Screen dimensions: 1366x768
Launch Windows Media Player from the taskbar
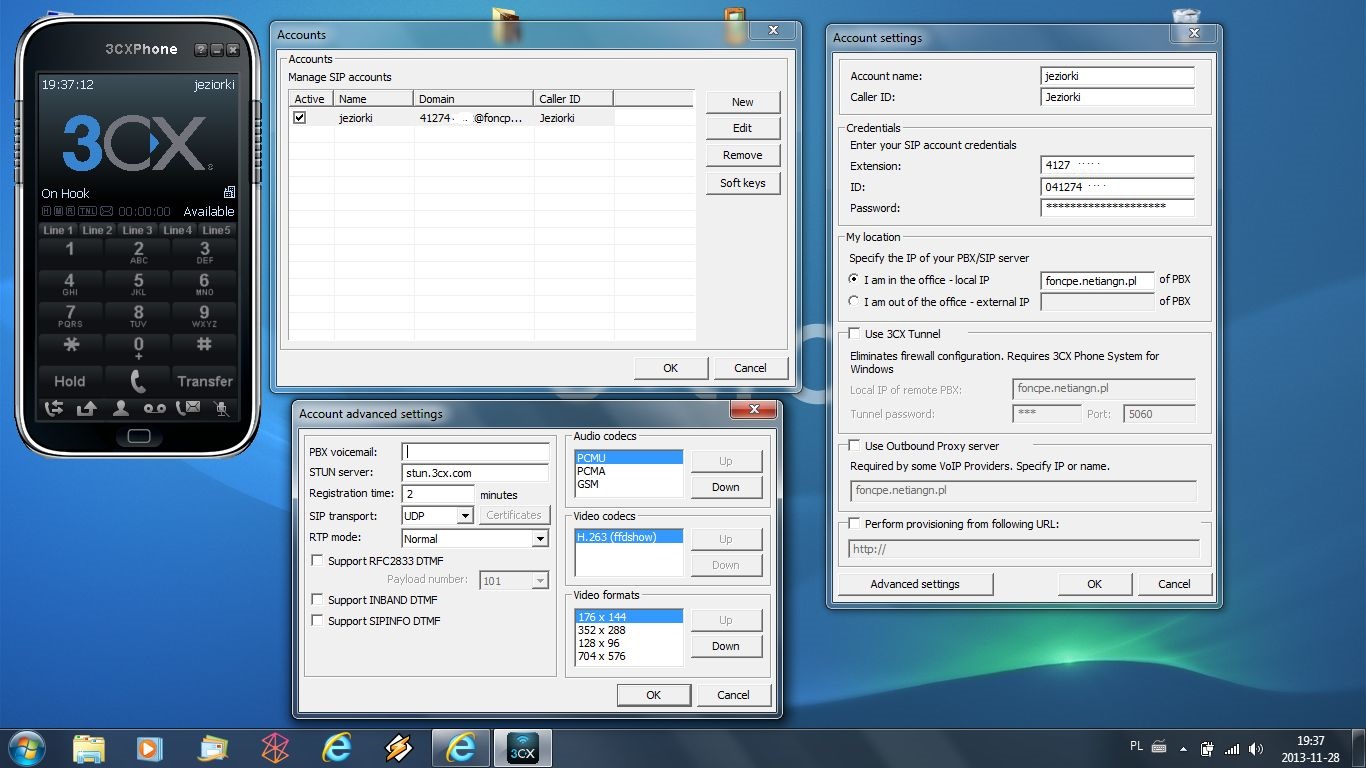(x=149, y=748)
